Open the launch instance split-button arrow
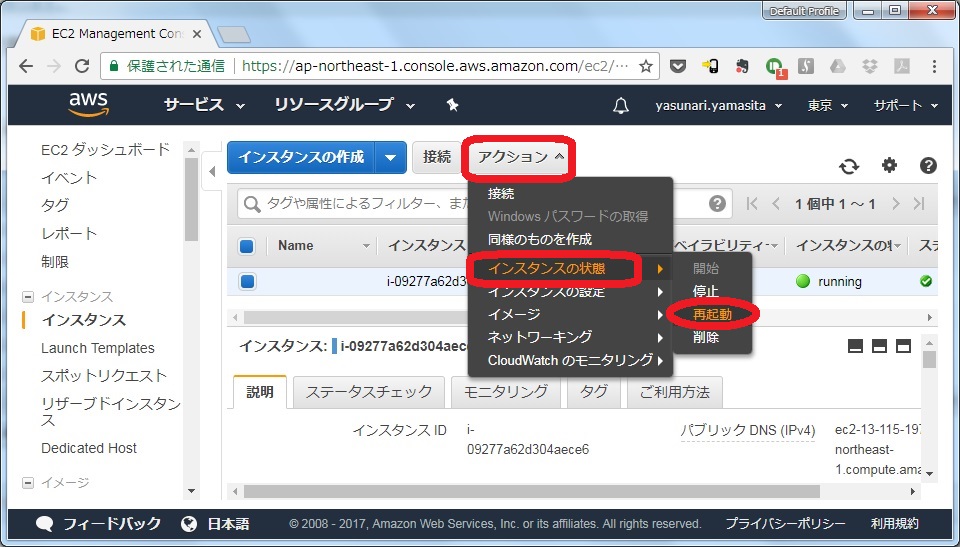This screenshot has height=547, width=960. point(391,157)
